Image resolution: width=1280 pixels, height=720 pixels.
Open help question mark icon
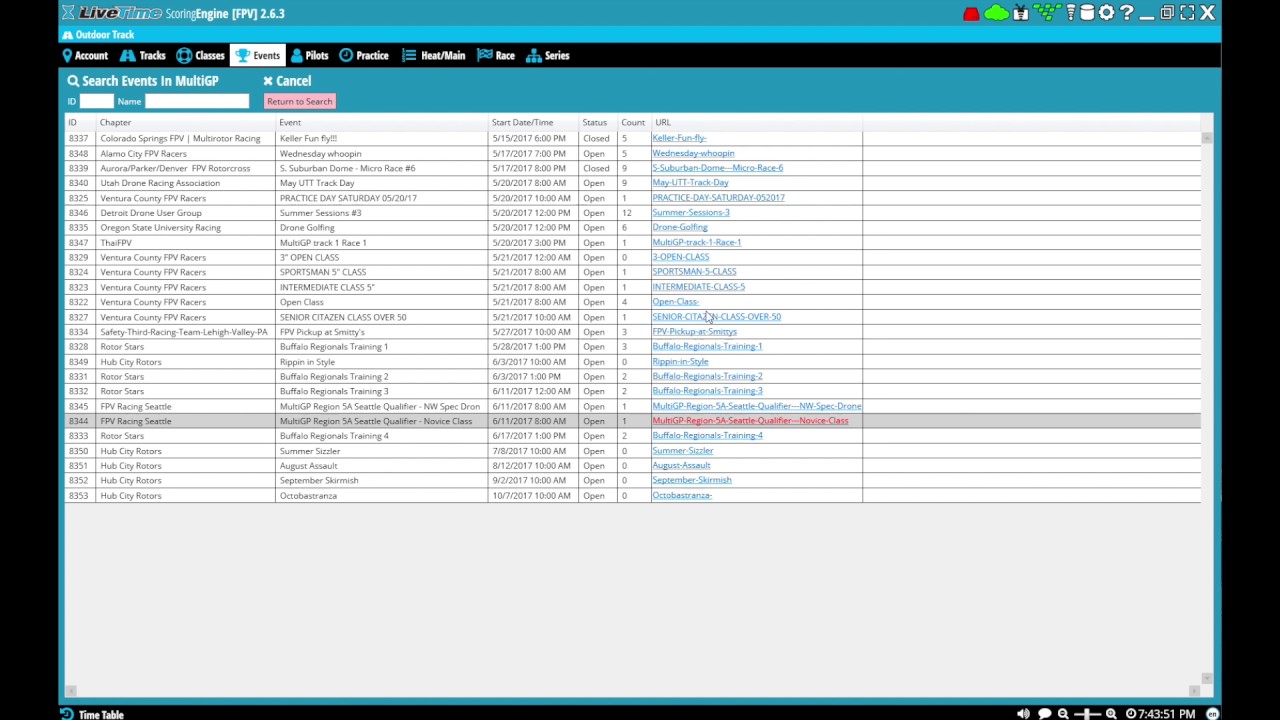coord(1127,13)
